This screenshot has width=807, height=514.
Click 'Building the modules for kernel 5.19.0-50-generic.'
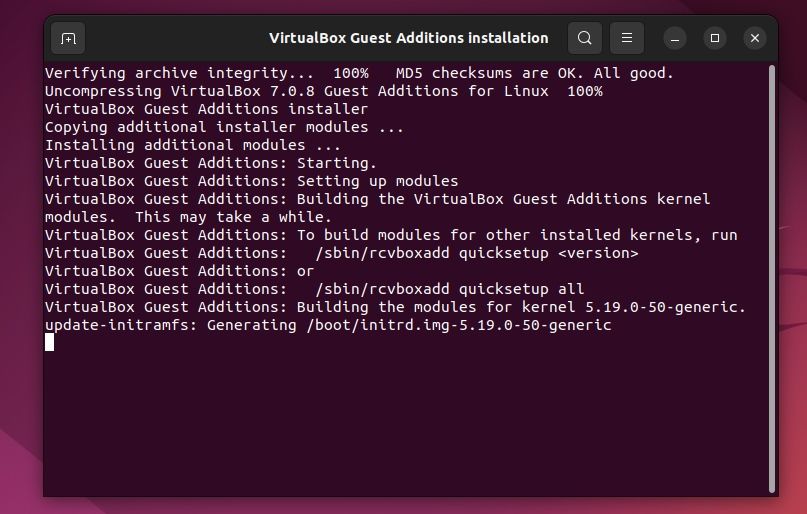pos(521,307)
